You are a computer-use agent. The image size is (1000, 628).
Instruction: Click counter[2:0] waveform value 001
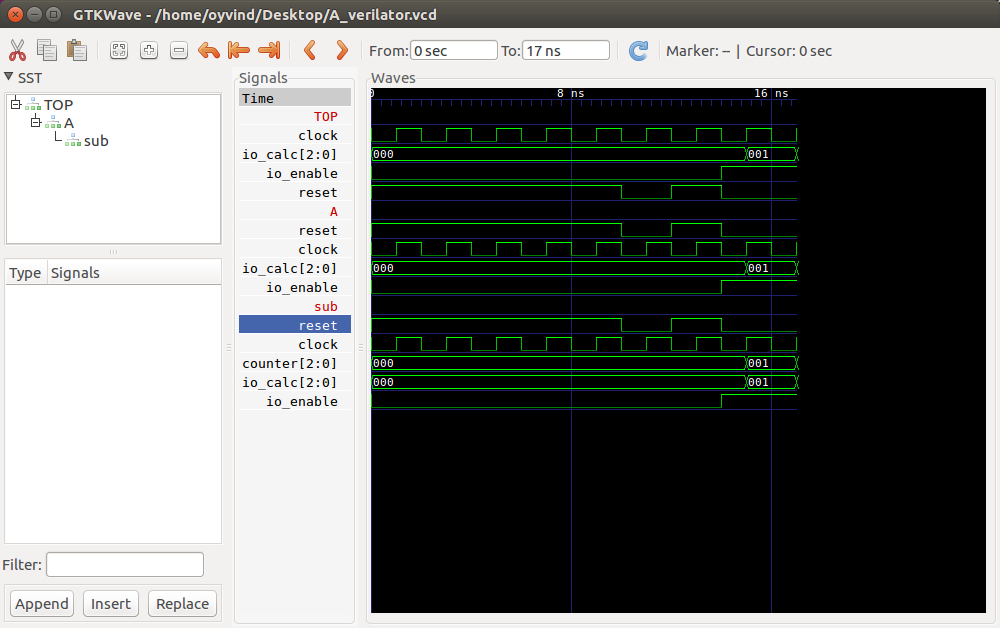click(x=758, y=363)
